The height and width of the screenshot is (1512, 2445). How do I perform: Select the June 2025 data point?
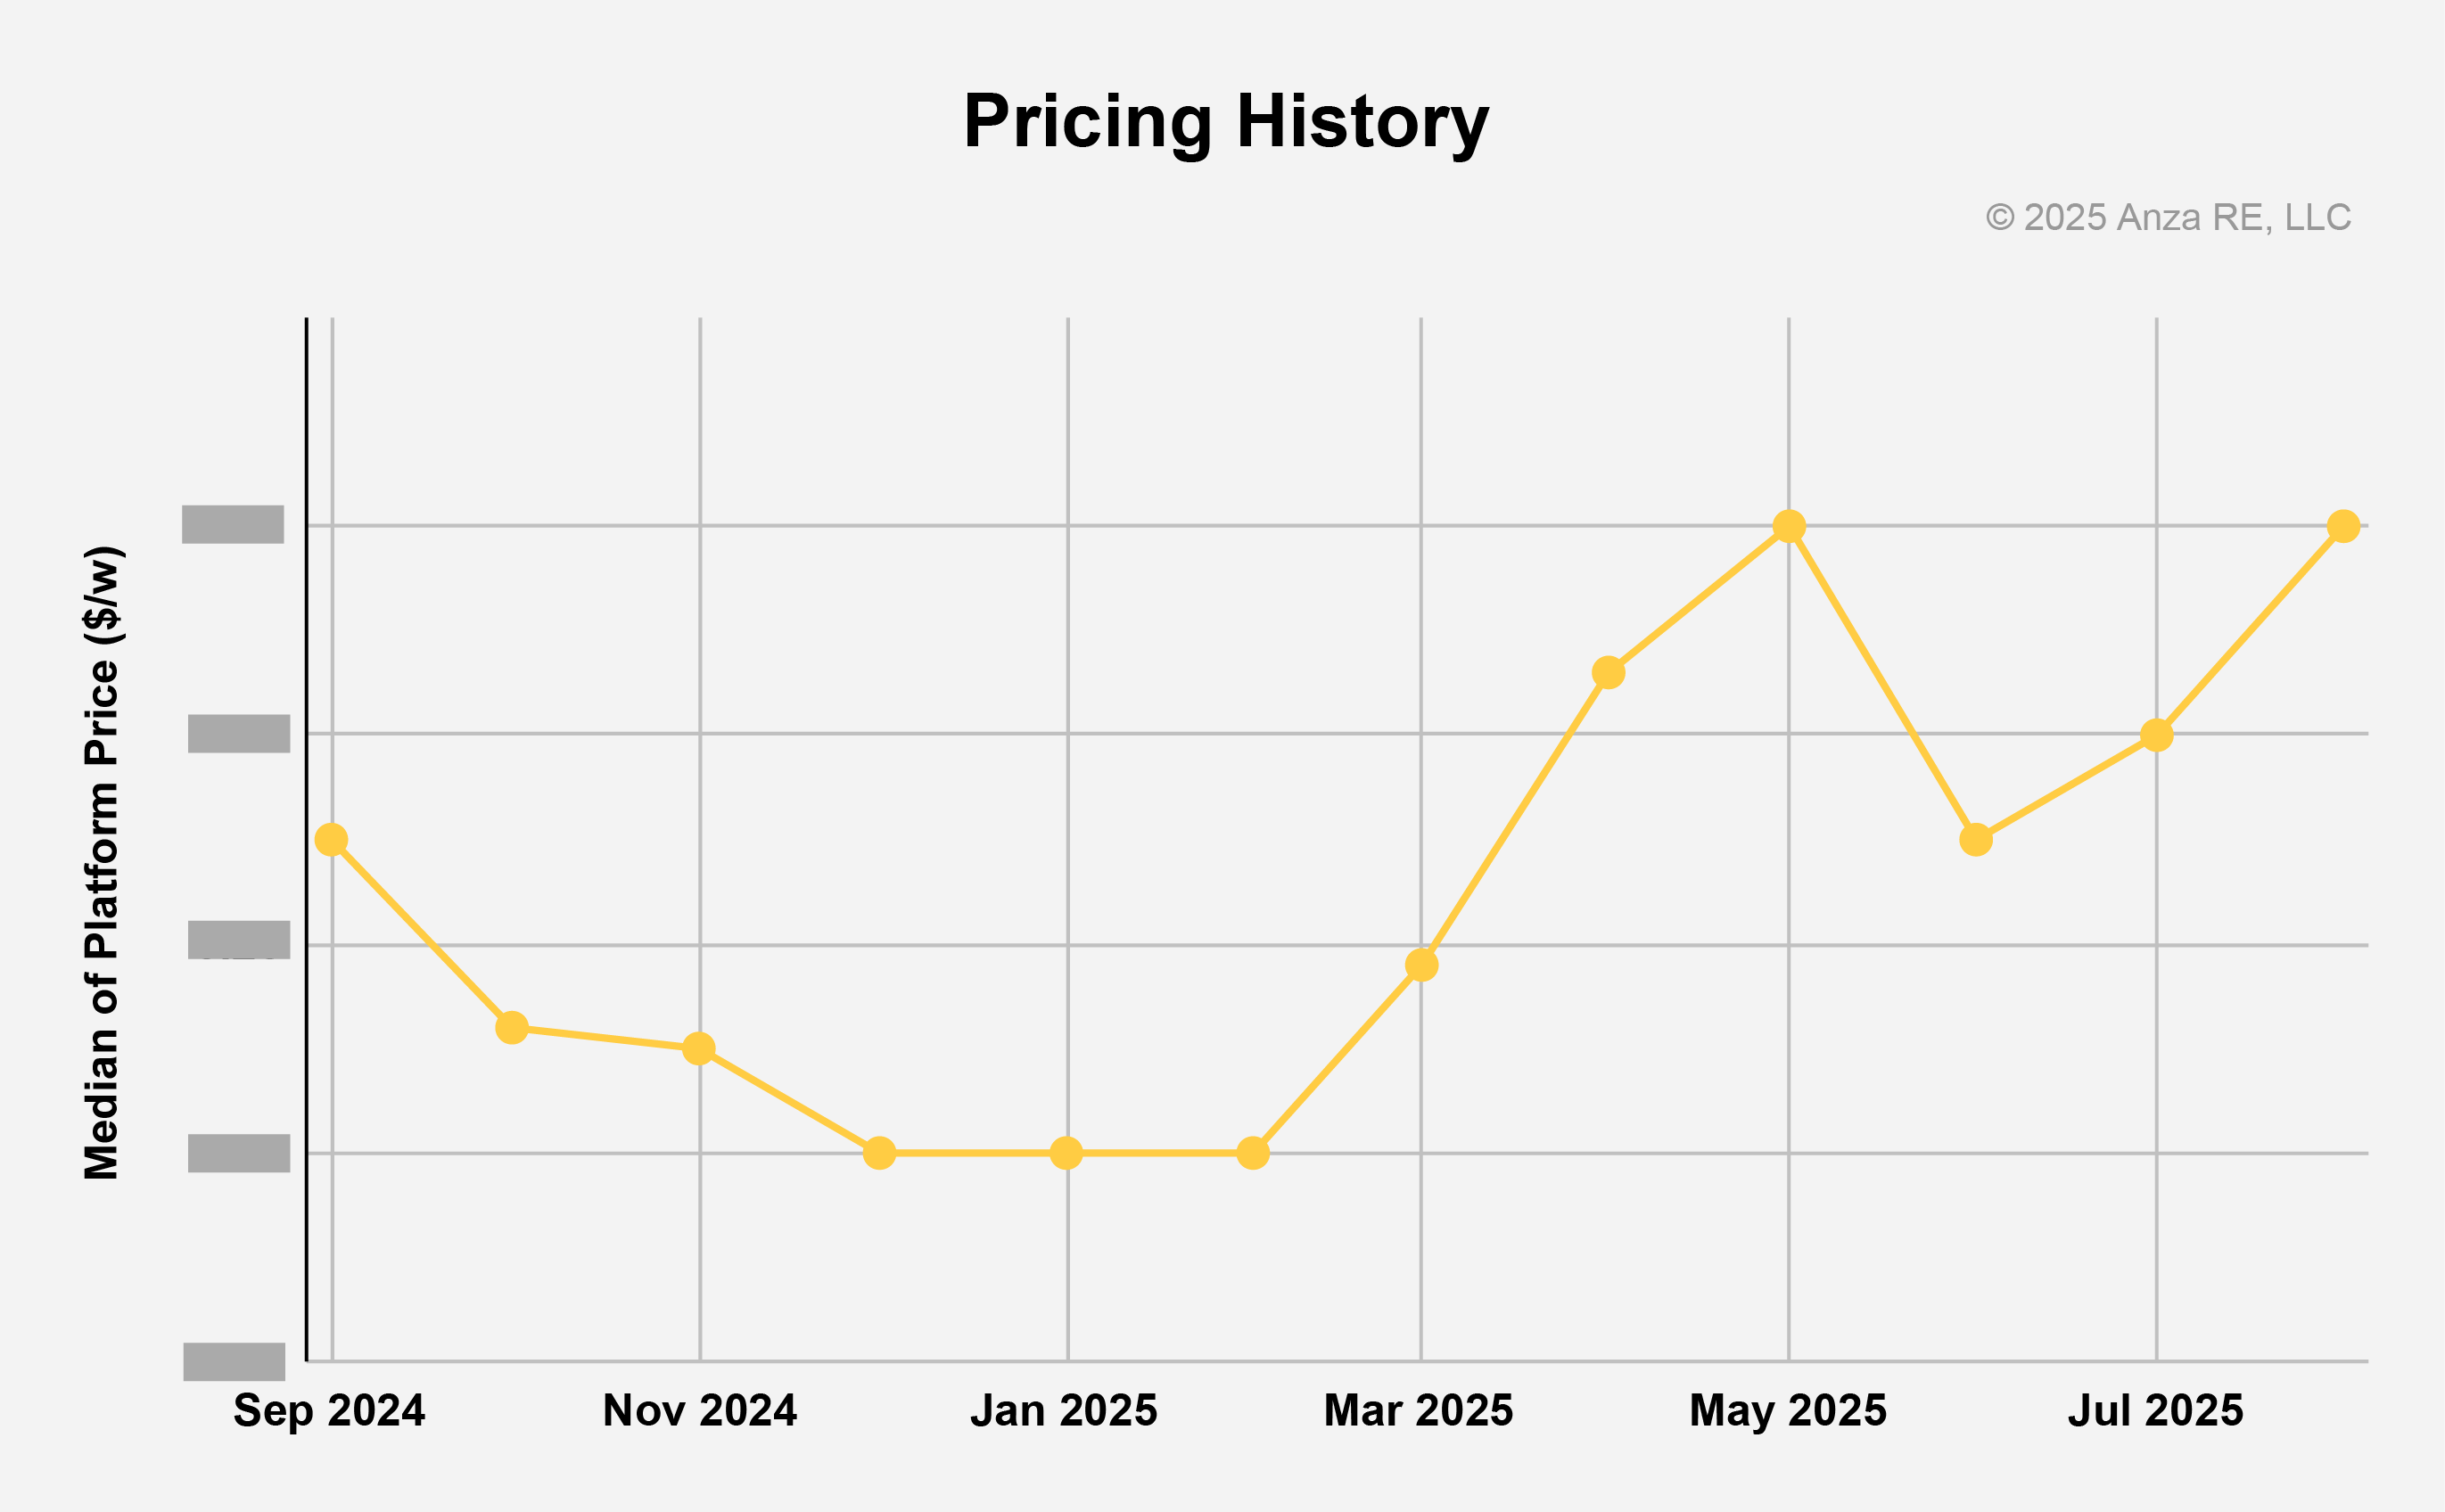coord(1976,840)
